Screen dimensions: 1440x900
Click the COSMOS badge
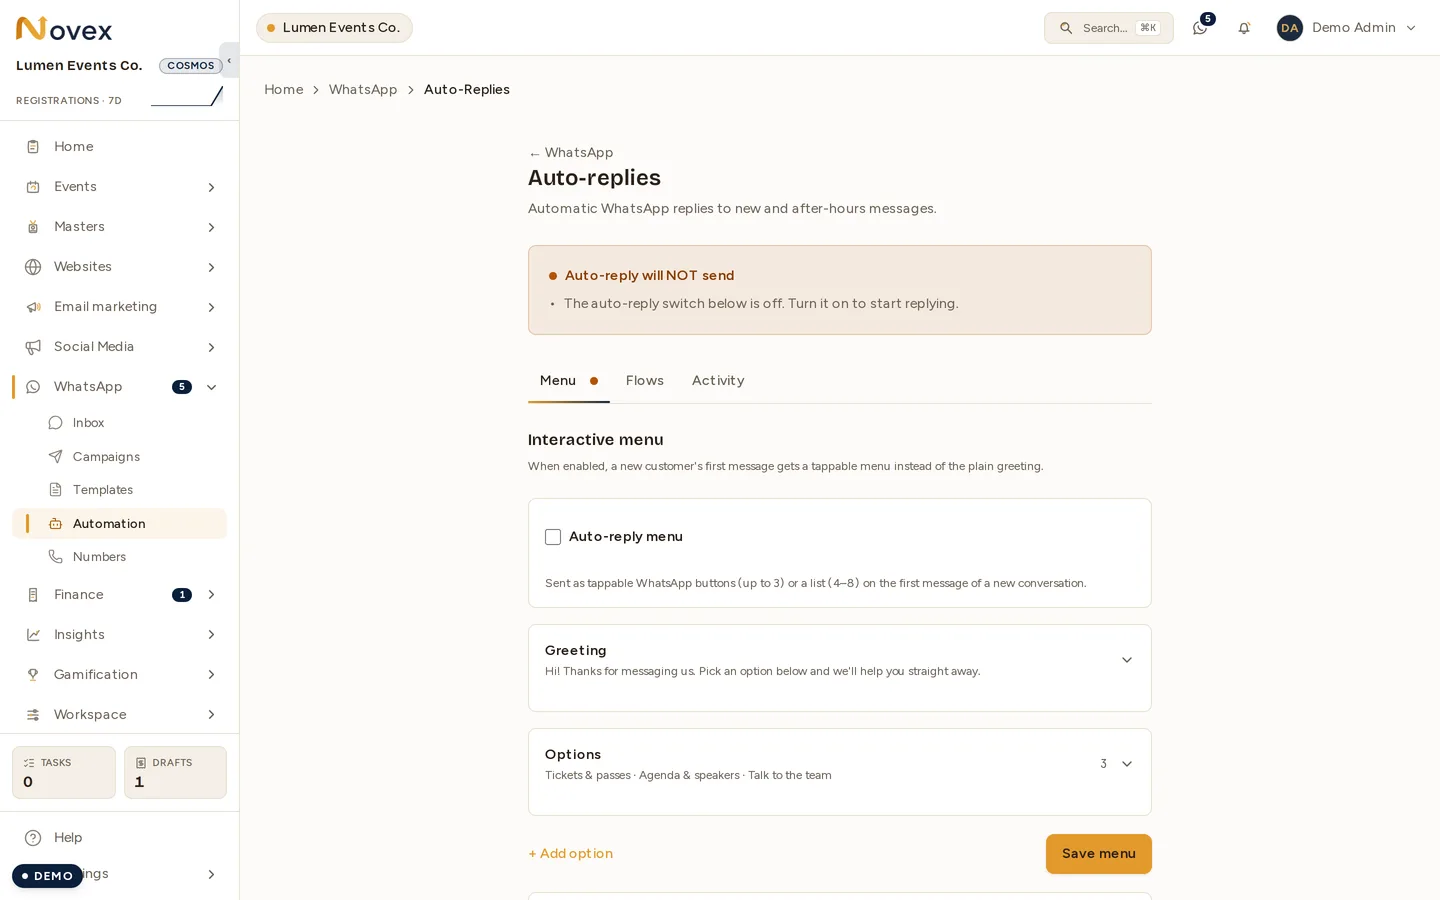pyautogui.click(x=191, y=66)
